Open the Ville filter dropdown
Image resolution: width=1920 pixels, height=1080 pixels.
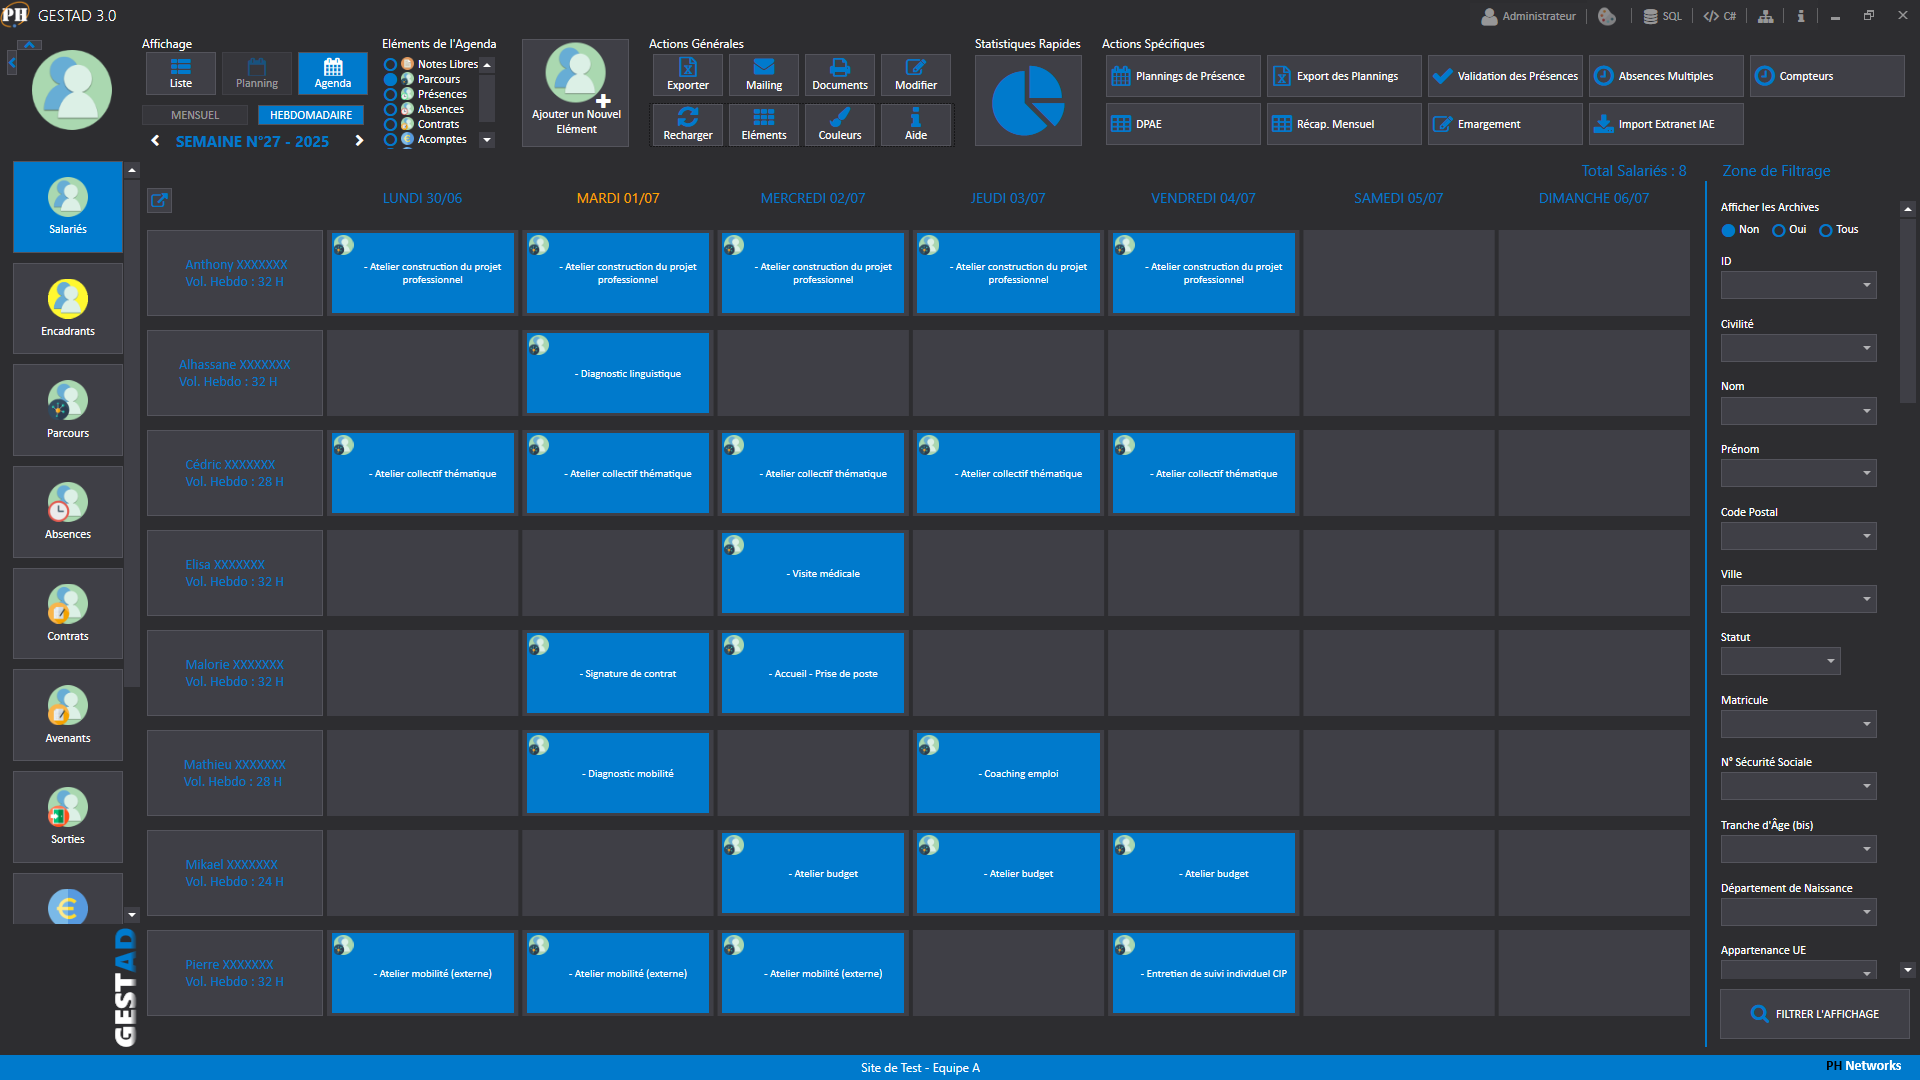(1798, 599)
